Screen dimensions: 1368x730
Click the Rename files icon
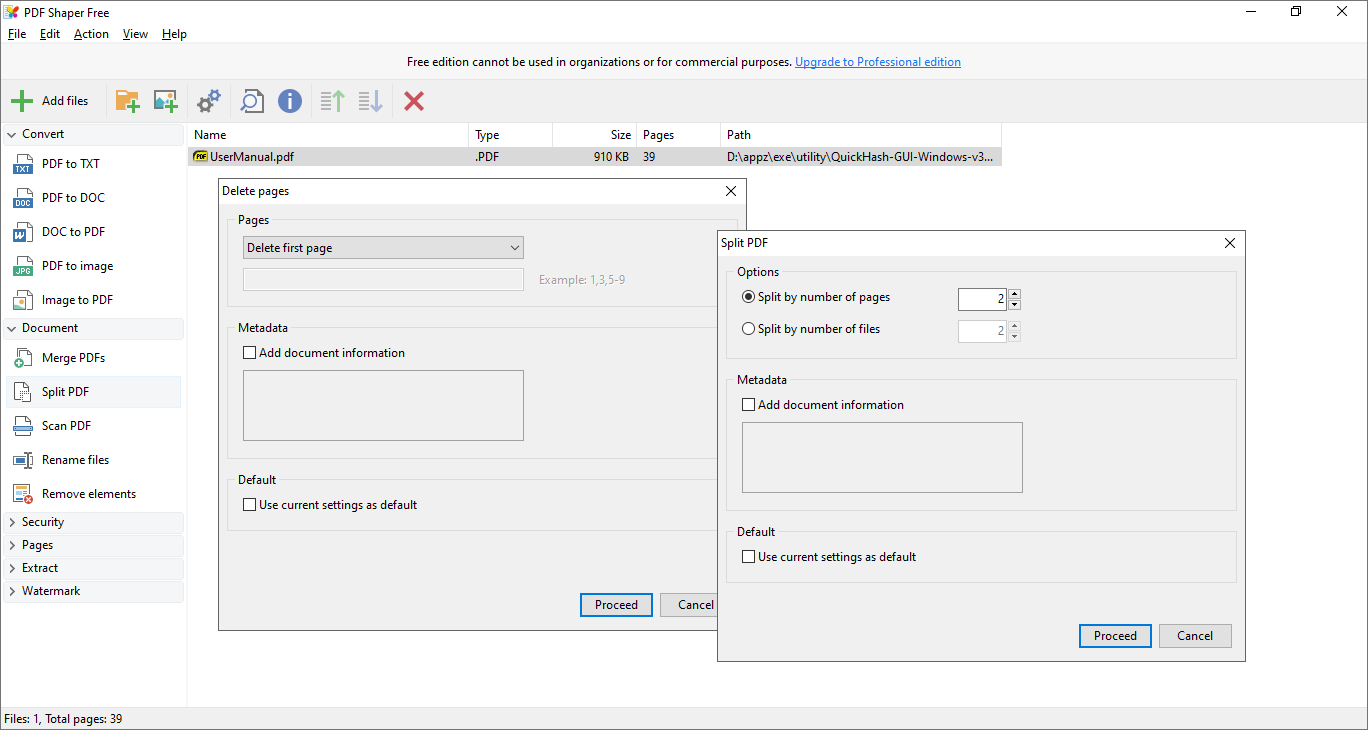point(23,461)
